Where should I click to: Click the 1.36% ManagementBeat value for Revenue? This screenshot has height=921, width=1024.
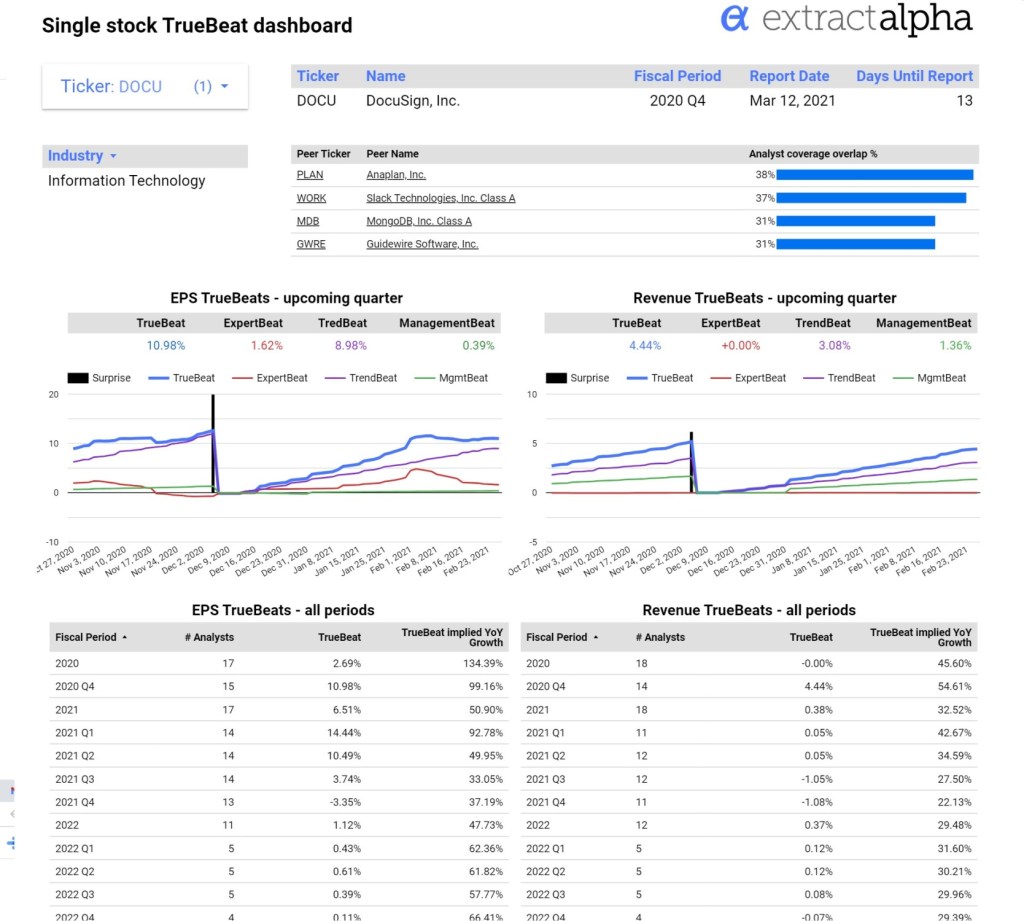[955, 346]
